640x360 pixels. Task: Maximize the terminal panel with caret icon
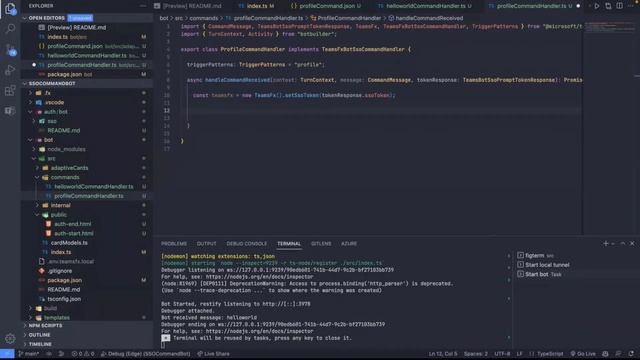(x=623, y=243)
